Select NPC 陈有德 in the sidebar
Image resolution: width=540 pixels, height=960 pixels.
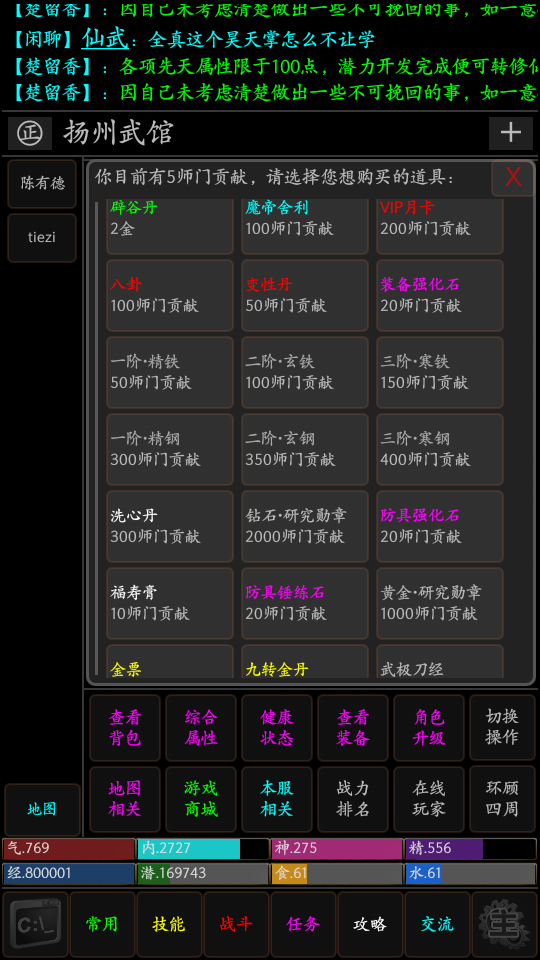42,184
